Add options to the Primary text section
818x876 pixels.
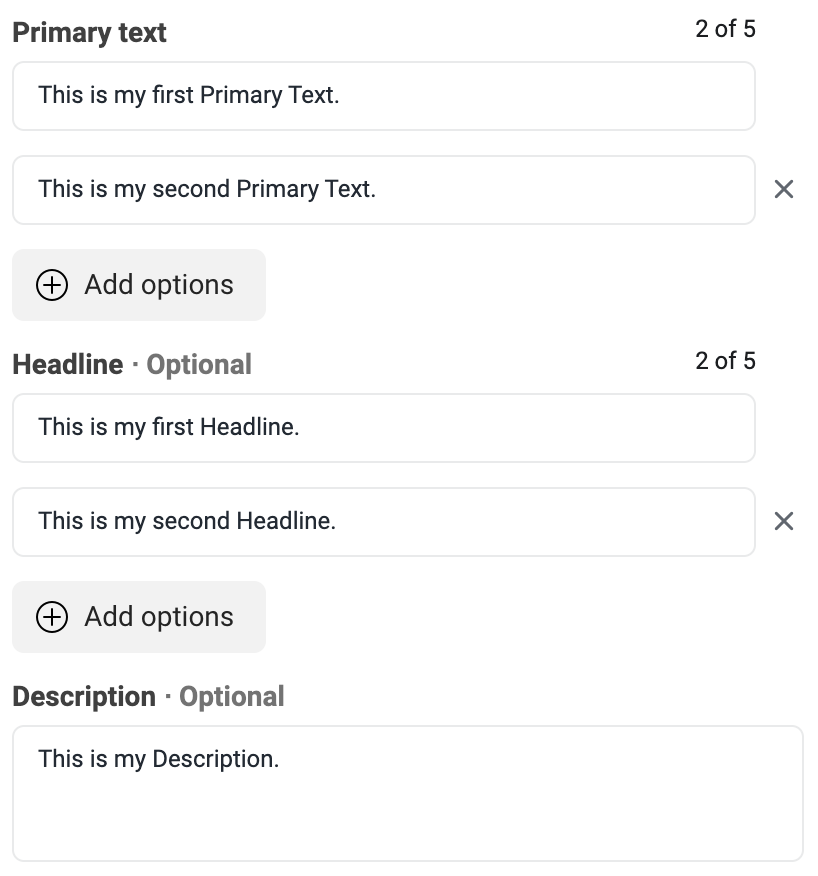pos(139,285)
